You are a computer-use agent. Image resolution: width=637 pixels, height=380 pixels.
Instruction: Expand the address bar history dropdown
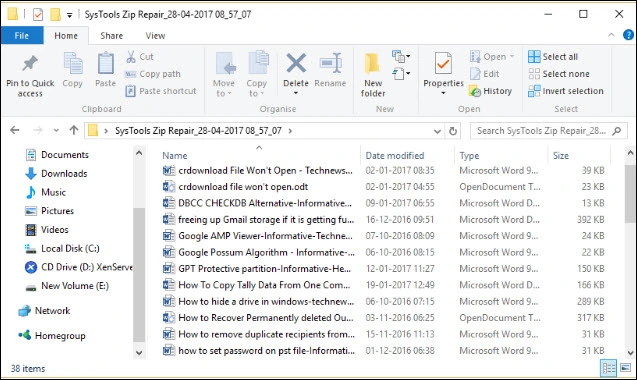pyautogui.click(x=437, y=131)
